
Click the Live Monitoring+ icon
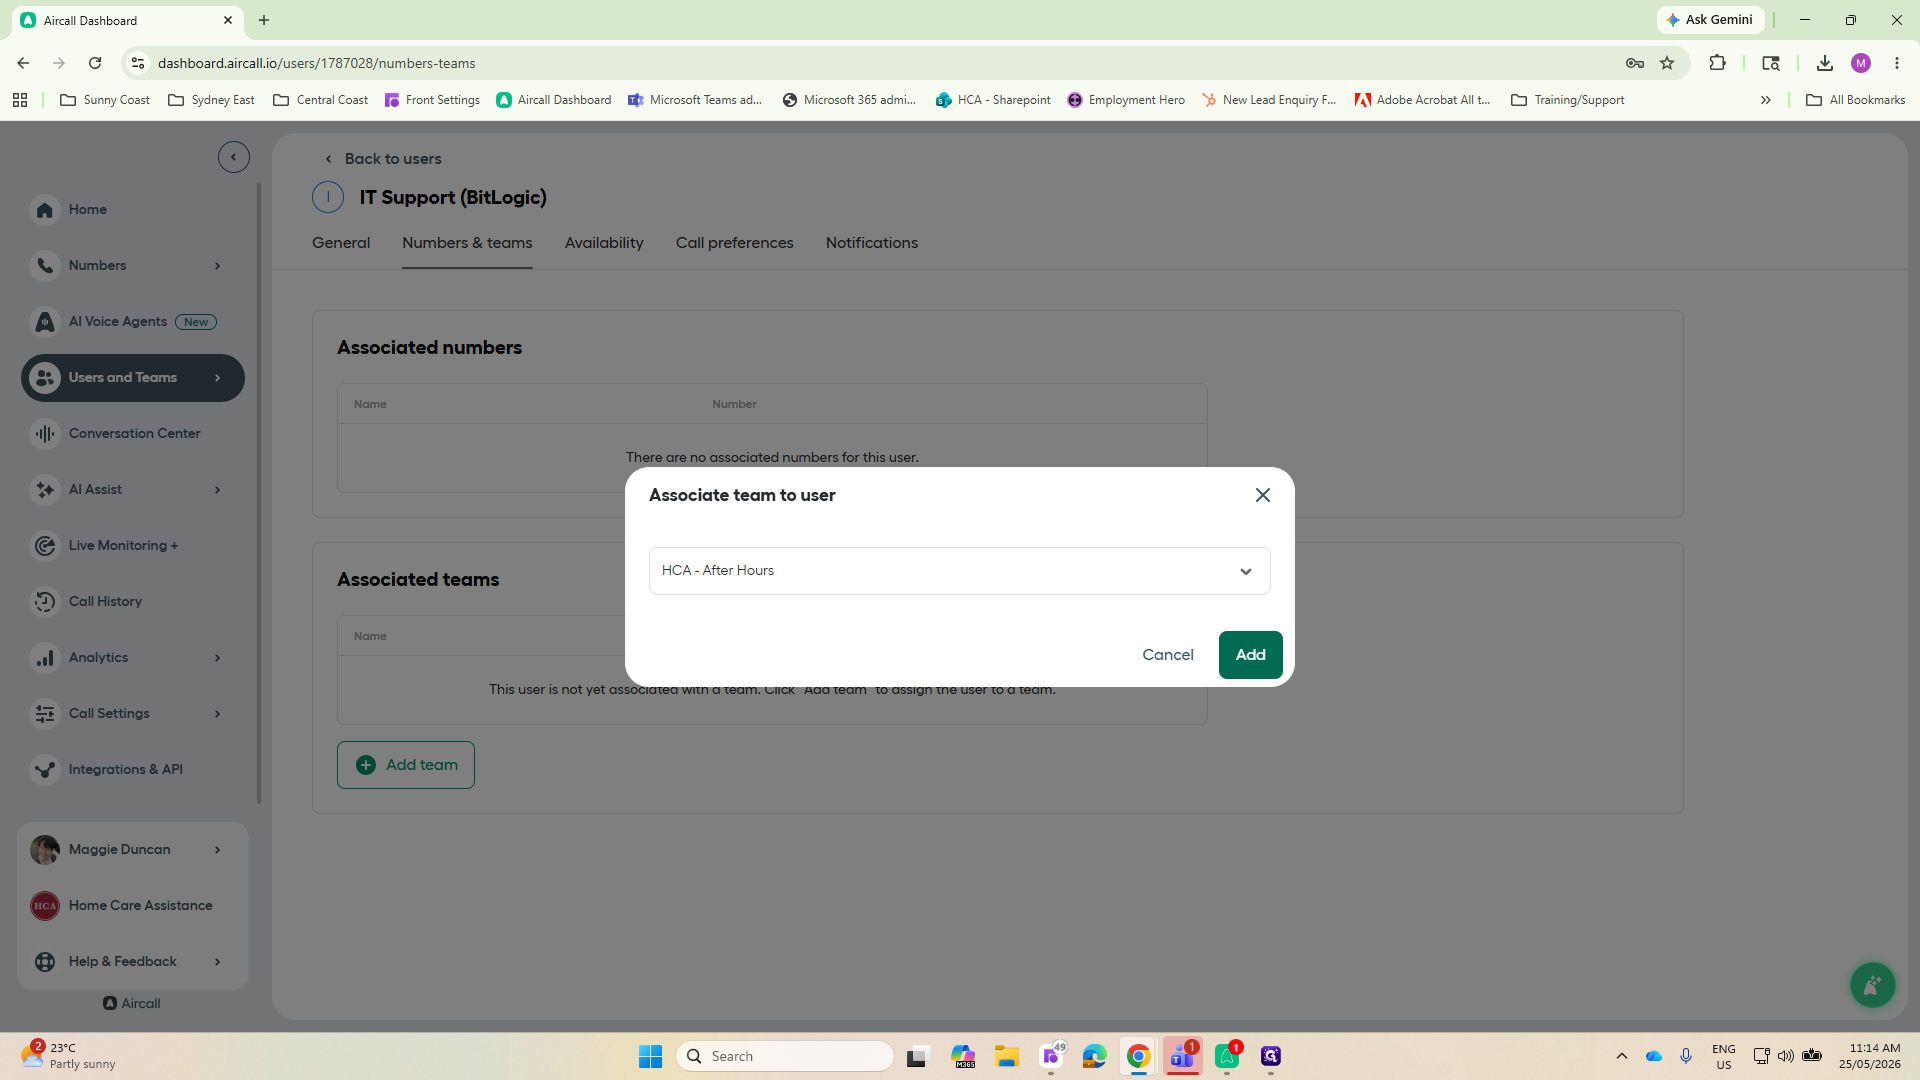click(45, 546)
